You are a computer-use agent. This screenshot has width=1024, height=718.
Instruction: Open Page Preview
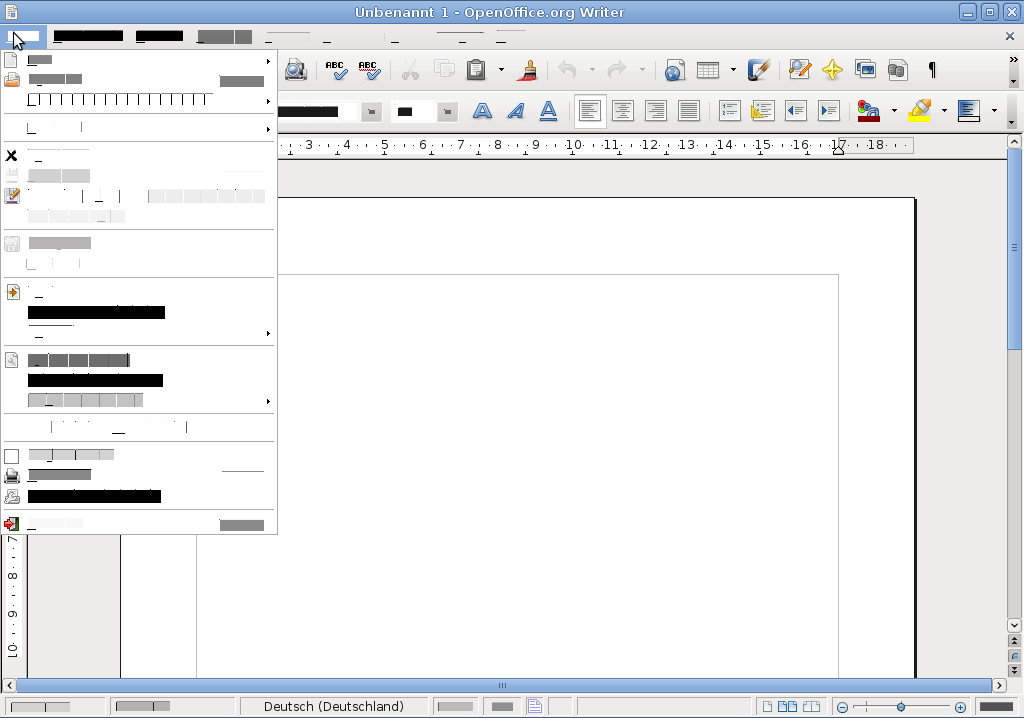pos(295,70)
